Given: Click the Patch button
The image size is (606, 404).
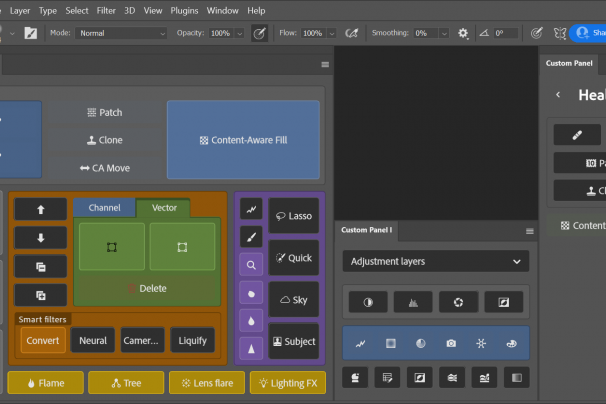Looking at the screenshot, I should point(105,113).
